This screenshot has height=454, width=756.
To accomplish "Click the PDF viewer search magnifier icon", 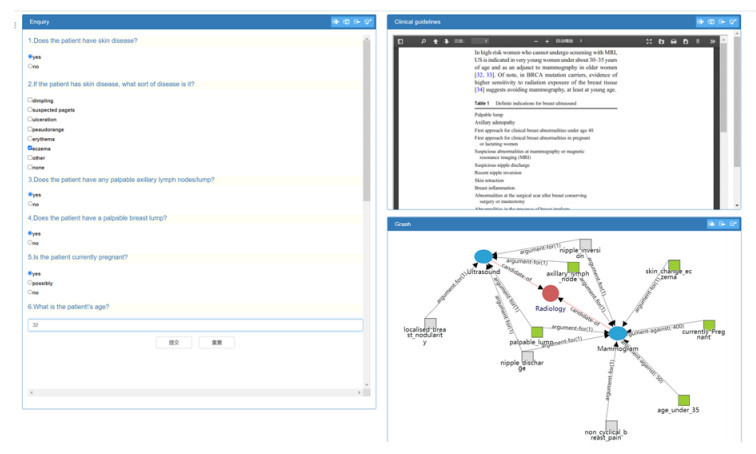I will pyautogui.click(x=423, y=41).
